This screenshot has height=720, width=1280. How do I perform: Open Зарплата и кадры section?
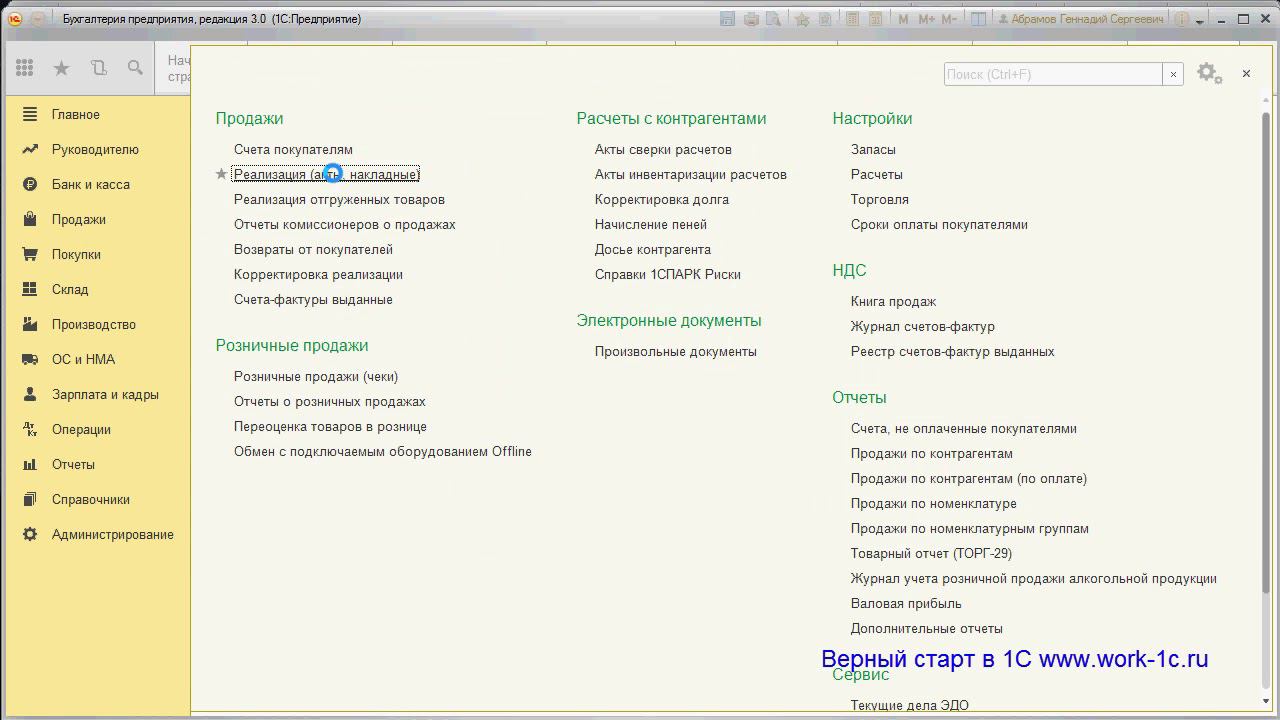[x=105, y=394]
